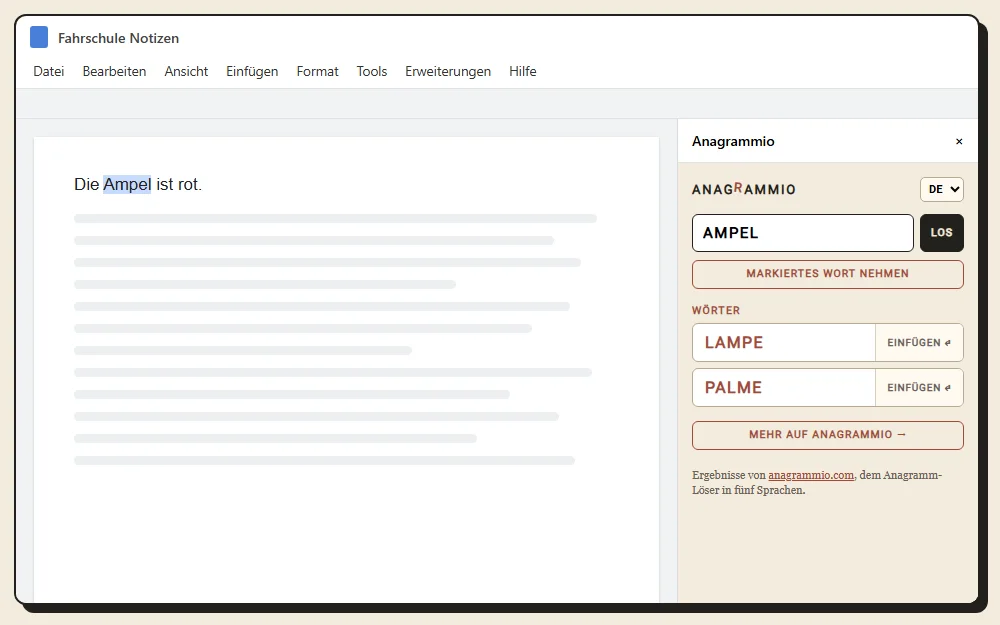The image size is (1000, 625).
Task: Click the highlighted word Ampel in document
Action: [x=127, y=184]
